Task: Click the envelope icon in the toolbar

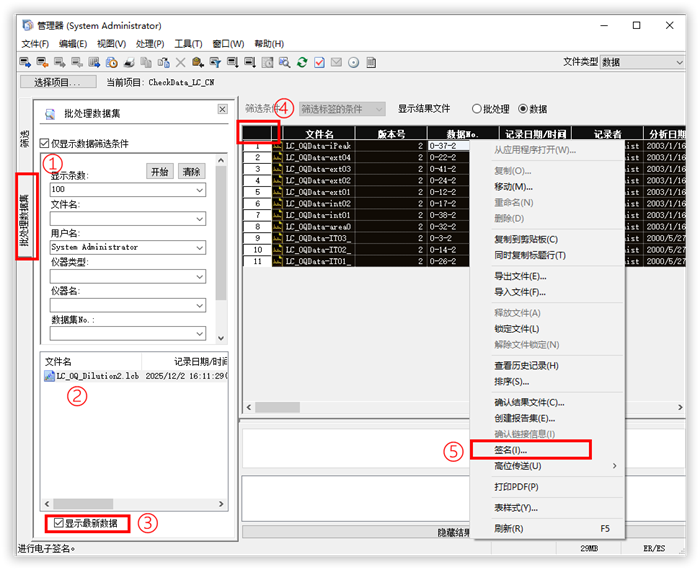Action: (336, 62)
